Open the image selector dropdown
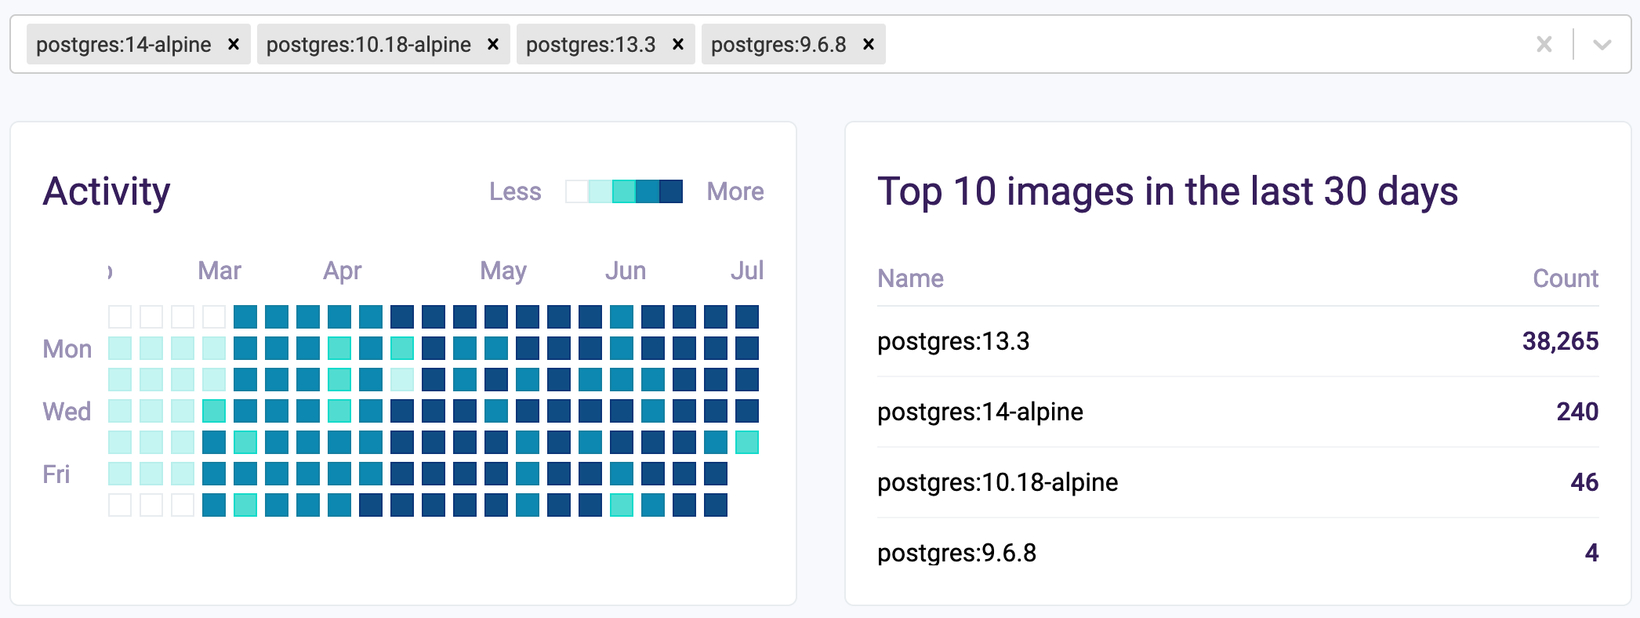 1602,44
